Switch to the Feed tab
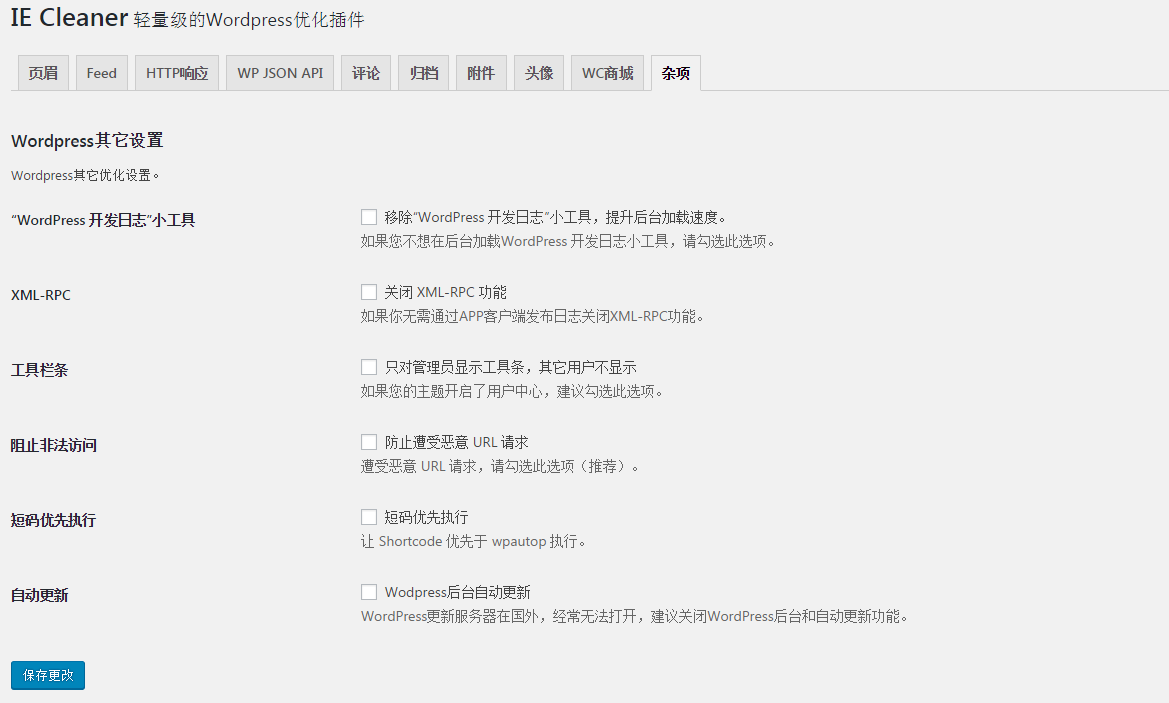Image resolution: width=1169 pixels, height=703 pixels. click(x=101, y=73)
